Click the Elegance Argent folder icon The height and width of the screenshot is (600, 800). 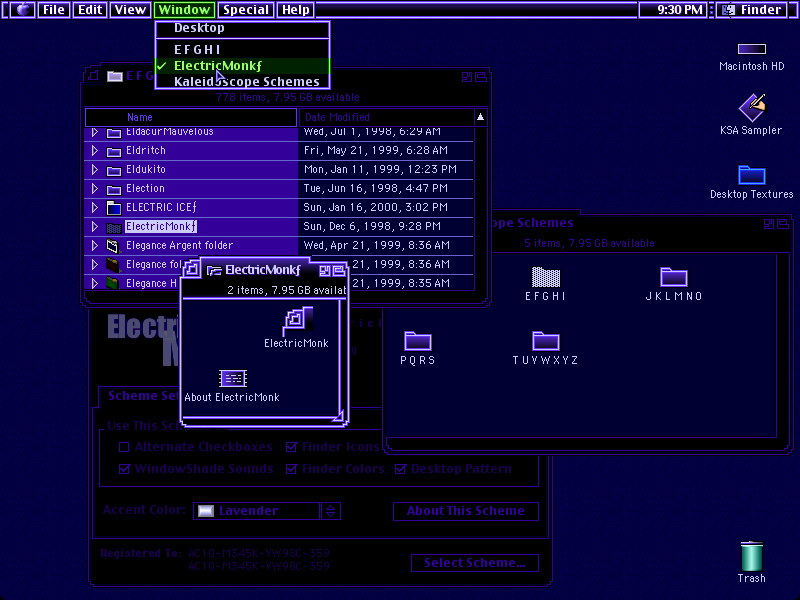coord(113,246)
